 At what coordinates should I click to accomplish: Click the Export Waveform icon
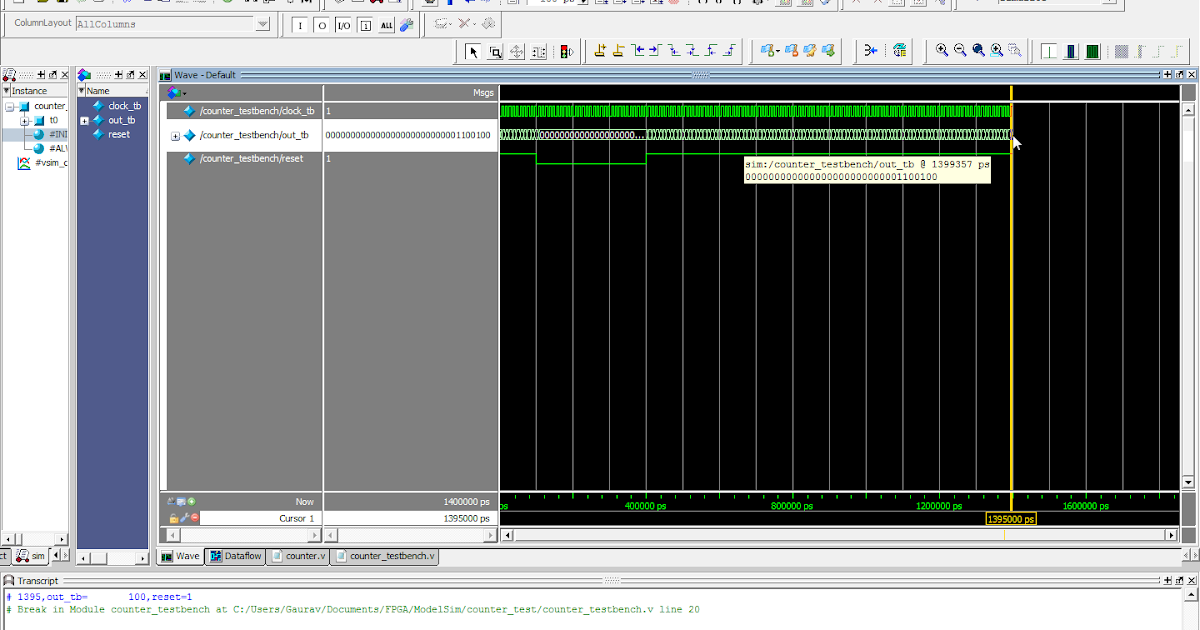(x=900, y=51)
